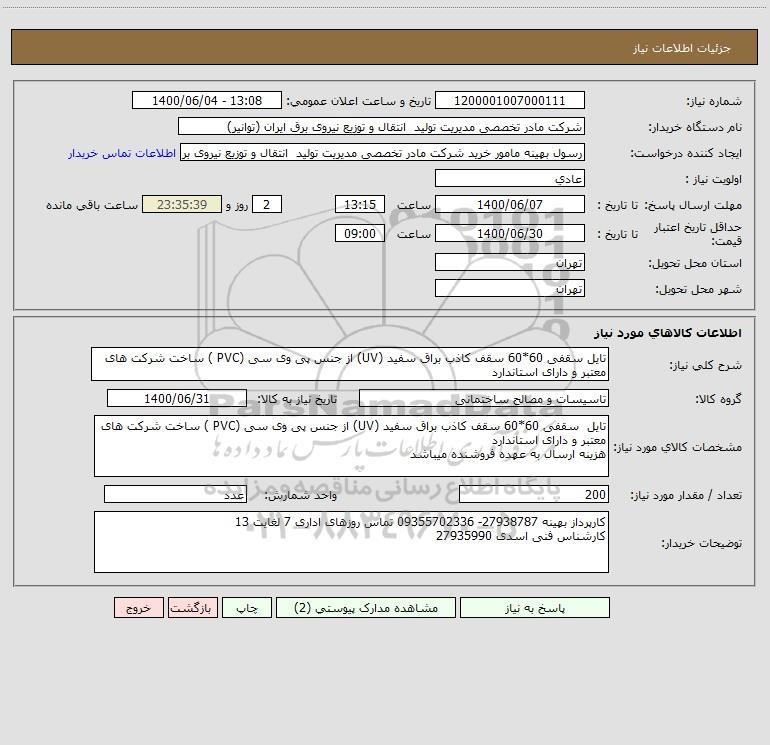Click the goods group field 'تاسیسات و مصالح ساختمانی'

point(484,398)
